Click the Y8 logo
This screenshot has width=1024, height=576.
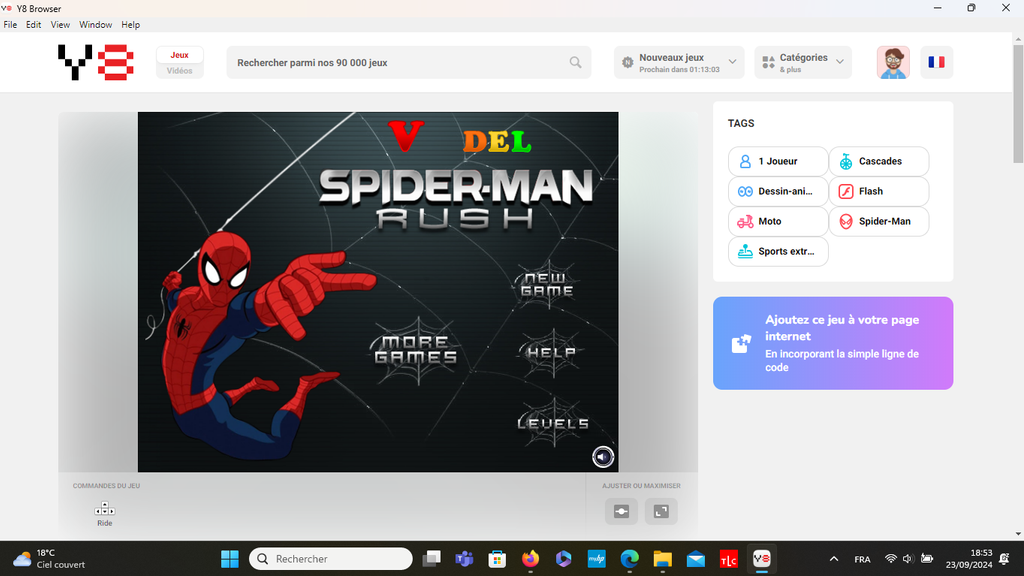click(94, 62)
